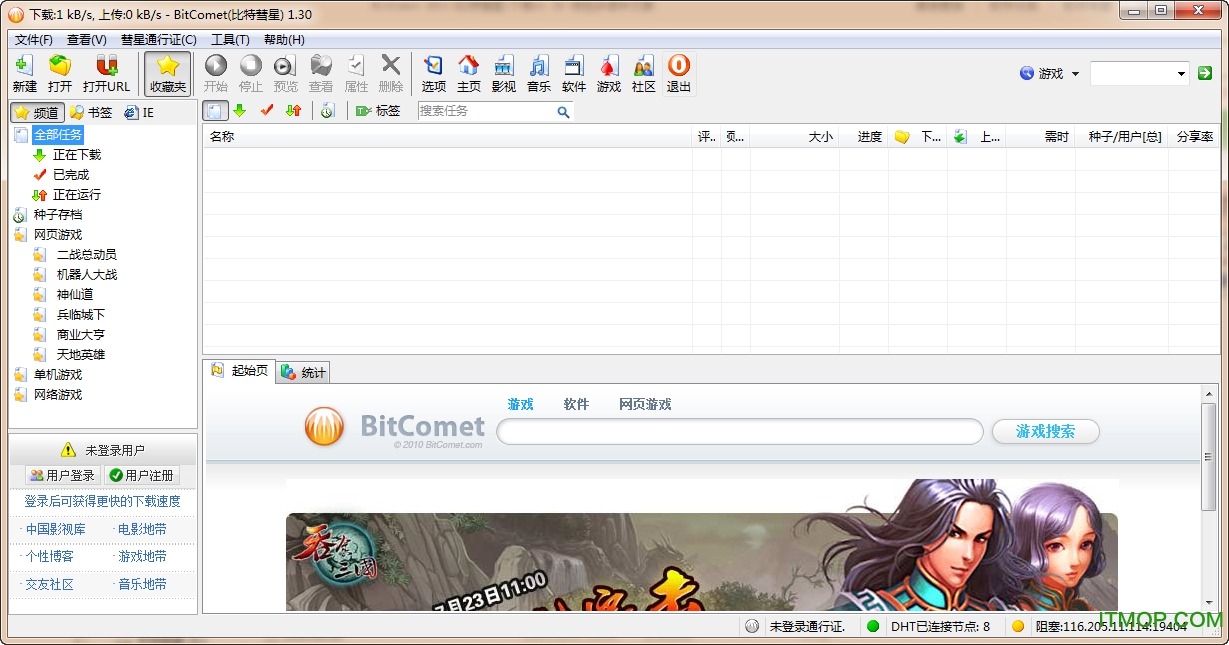Click the 打开URL toolbar icon
Viewport: 1229px width, 645px height.
pyautogui.click(x=106, y=74)
